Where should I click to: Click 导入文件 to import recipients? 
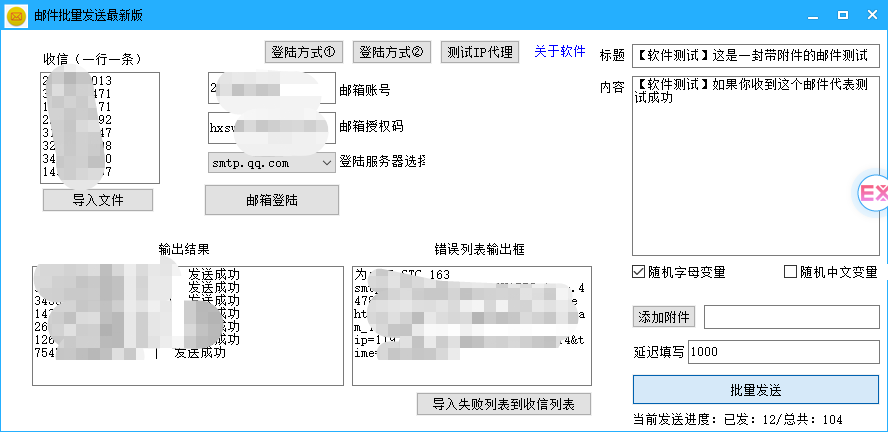98,200
